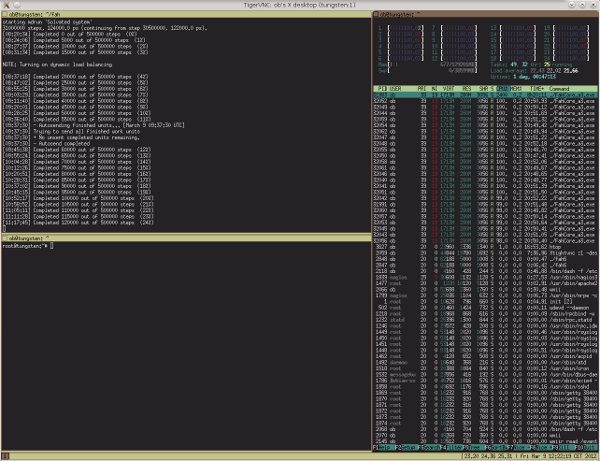Click F7 Nice - in htop footer
The image size is (600, 461).
point(518,448)
